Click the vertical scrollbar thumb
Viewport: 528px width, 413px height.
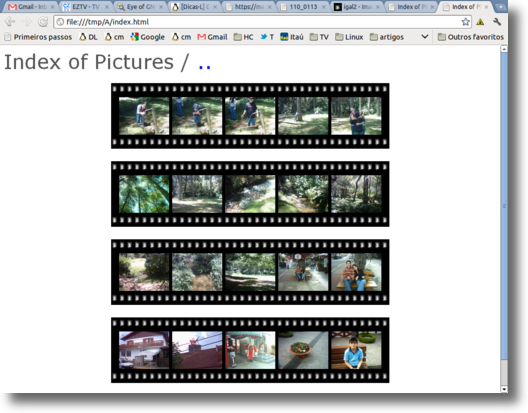504,205
